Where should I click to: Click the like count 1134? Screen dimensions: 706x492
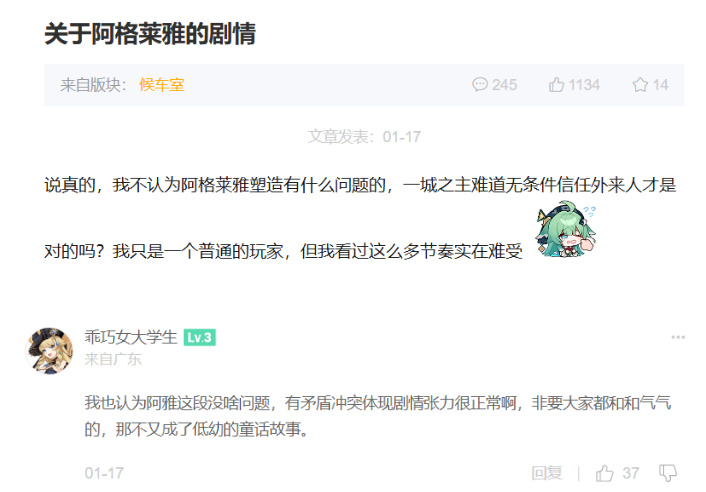[x=584, y=85]
